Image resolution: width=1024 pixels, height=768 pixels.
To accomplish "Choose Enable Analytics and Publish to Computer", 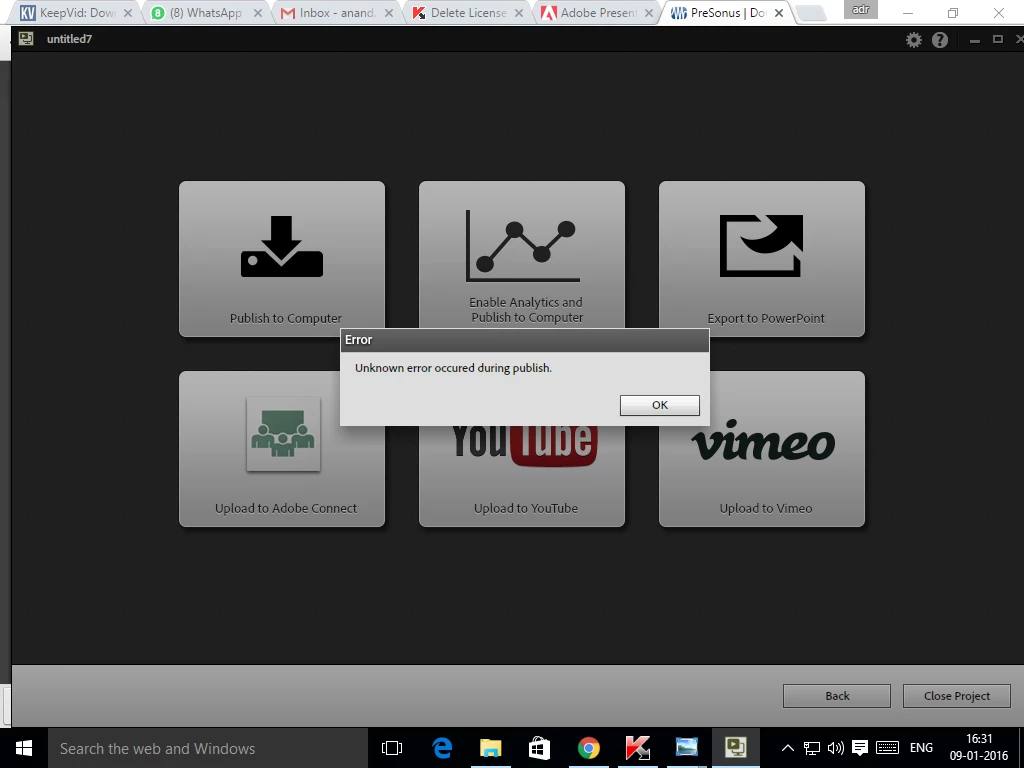I will tap(522, 255).
